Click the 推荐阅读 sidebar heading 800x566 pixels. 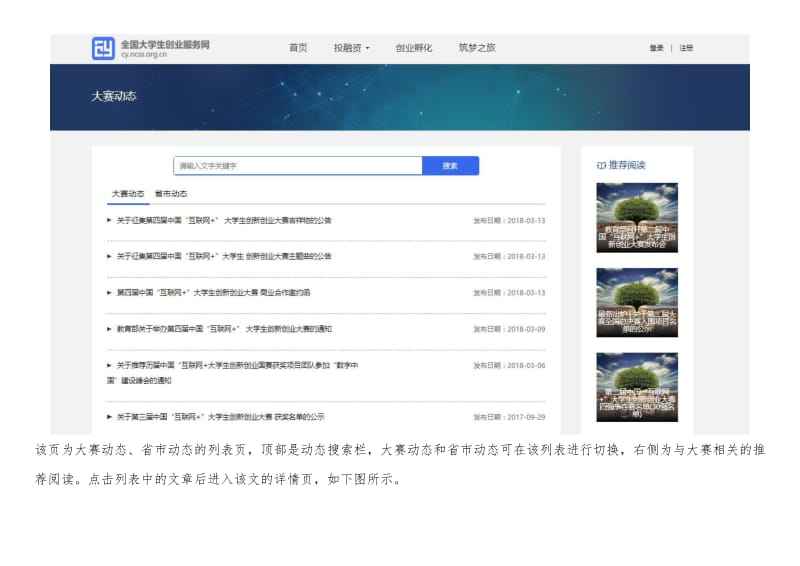627,165
